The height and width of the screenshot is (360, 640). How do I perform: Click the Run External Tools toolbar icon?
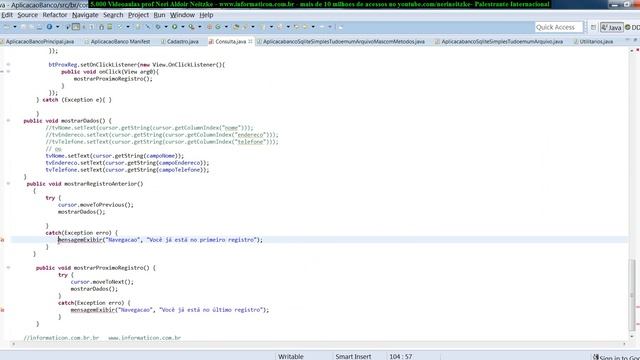click(x=191, y=27)
